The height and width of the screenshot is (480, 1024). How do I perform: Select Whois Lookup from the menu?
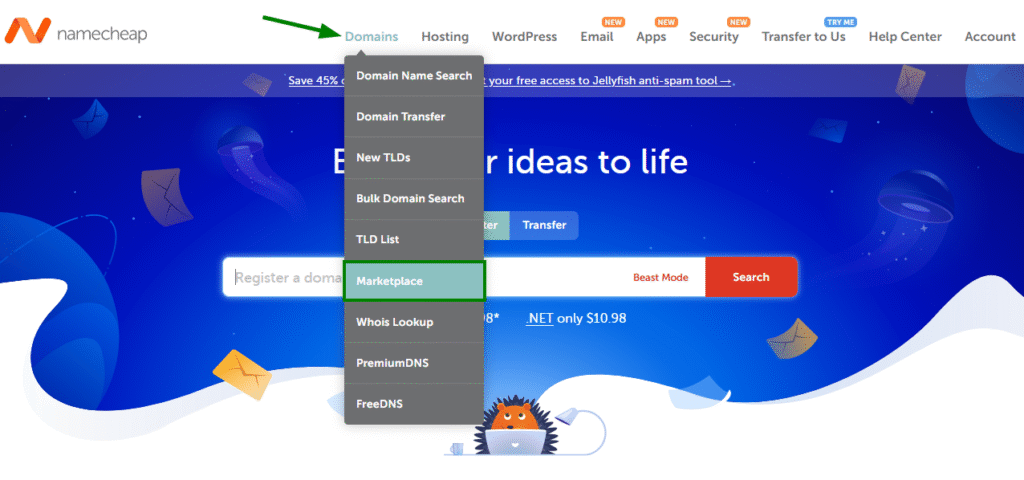[x=414, y=322]
